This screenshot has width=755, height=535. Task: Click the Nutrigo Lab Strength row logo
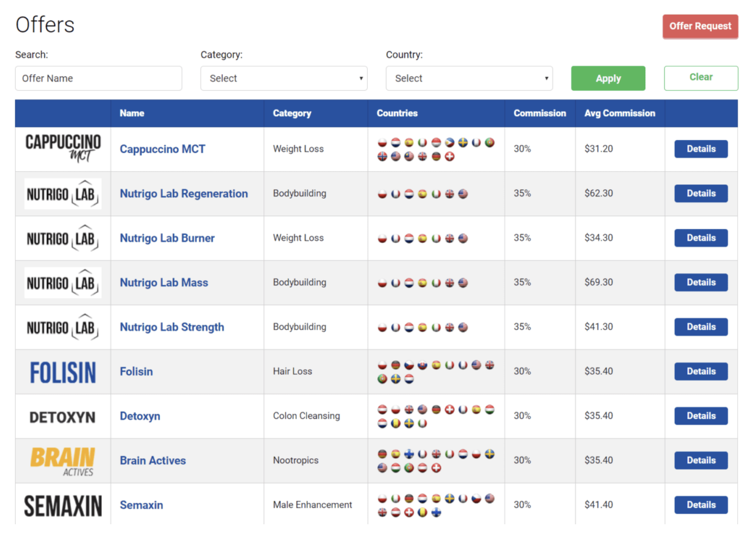pos(63,327)
